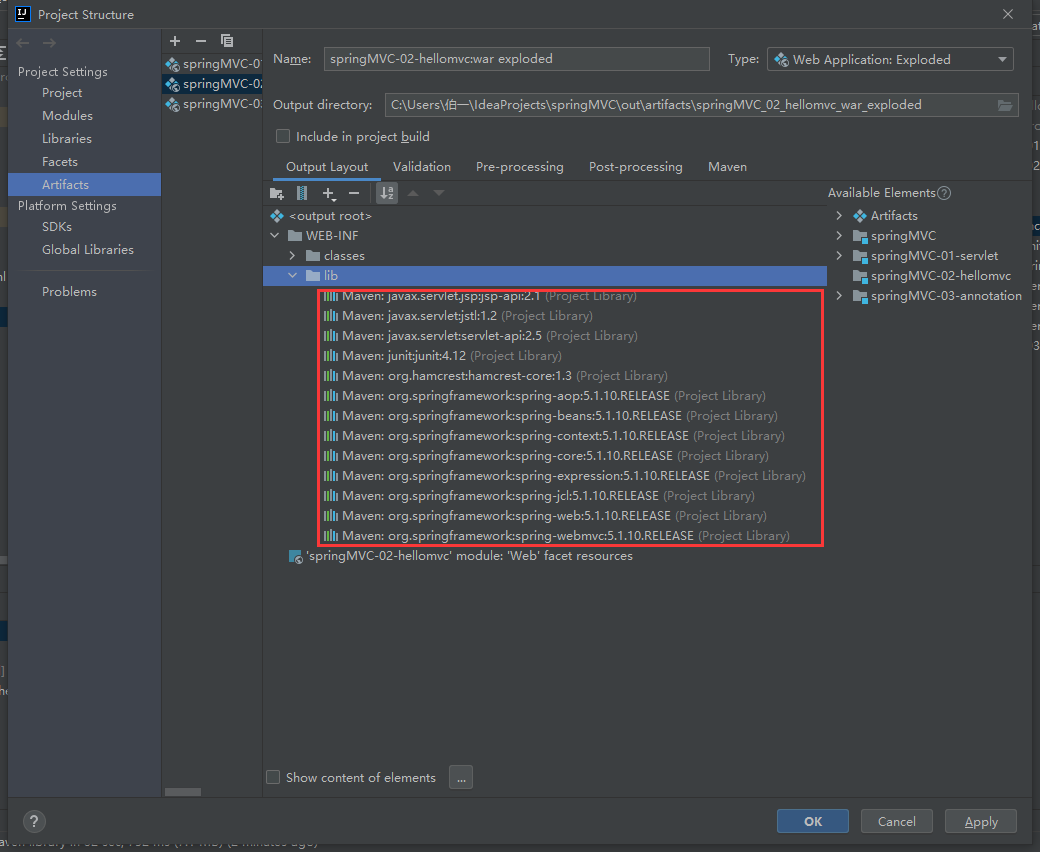
Task: Expand the classes folder node
Action: click(292, 255)
